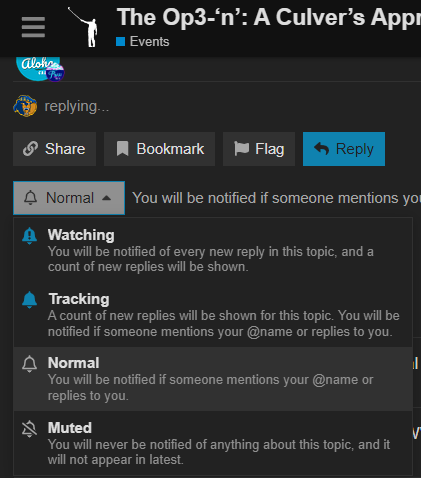Click the blue Reply button
Image resolution: width=421 pixels, height=478 pixels.
344,149
